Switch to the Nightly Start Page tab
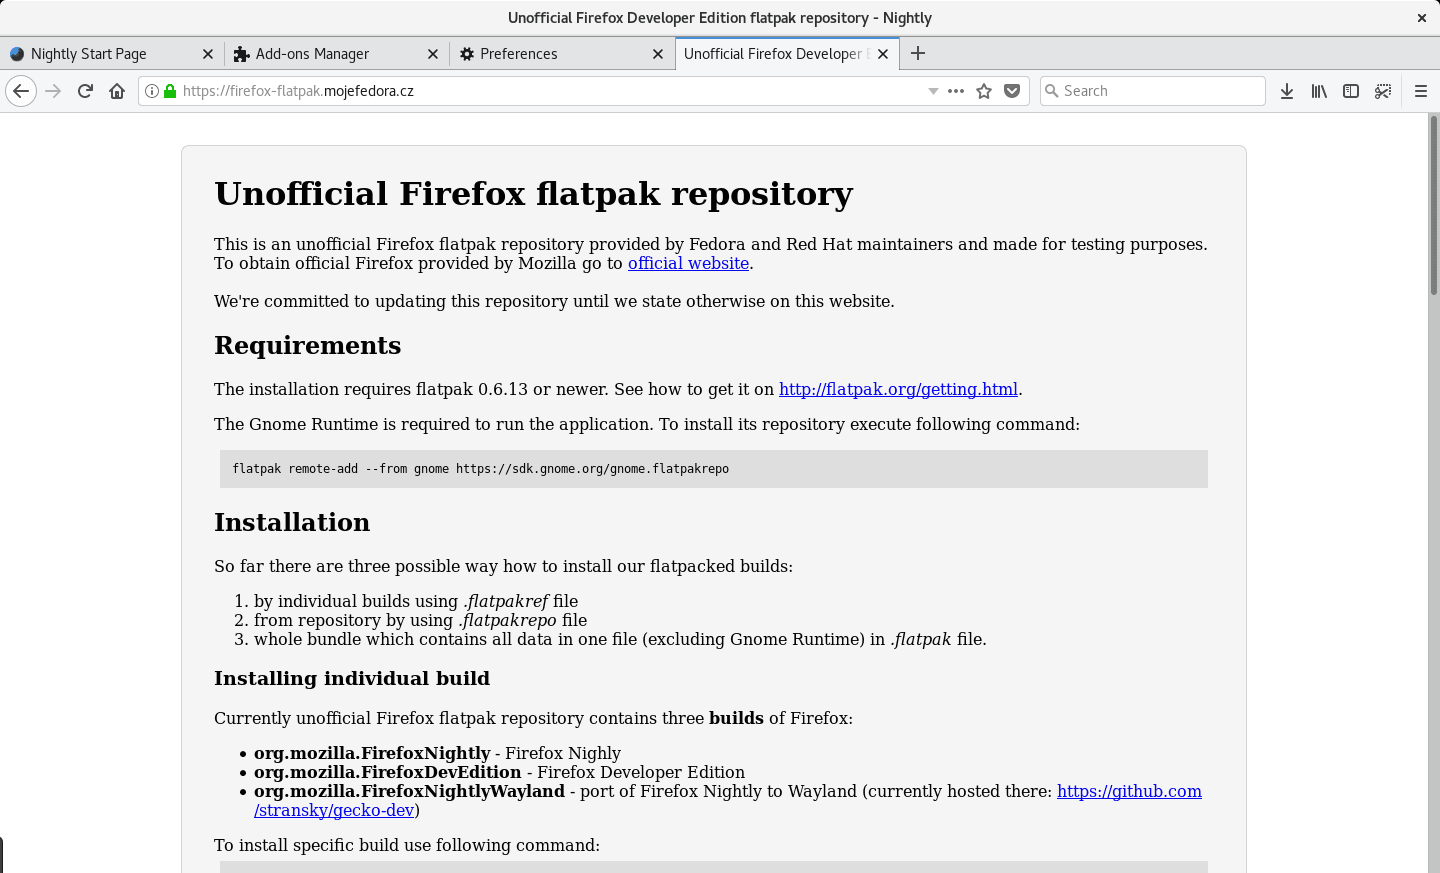This screenshot has height=873, width=1440. coord(112,54)
